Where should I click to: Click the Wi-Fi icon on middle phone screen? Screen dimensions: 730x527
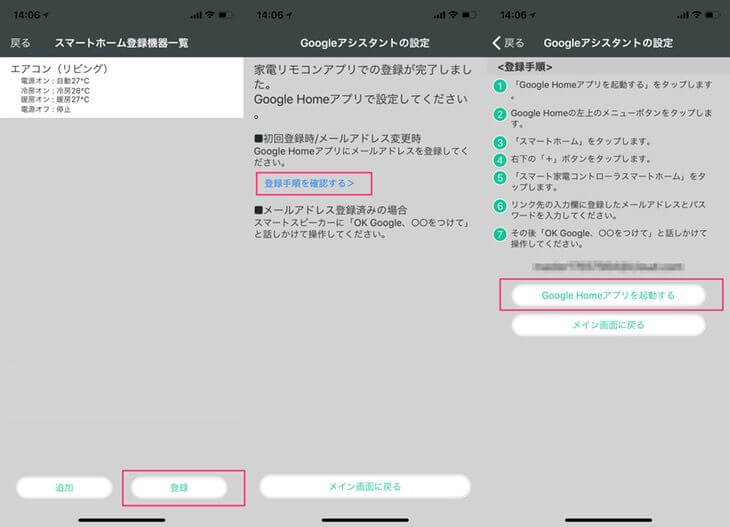453,15
